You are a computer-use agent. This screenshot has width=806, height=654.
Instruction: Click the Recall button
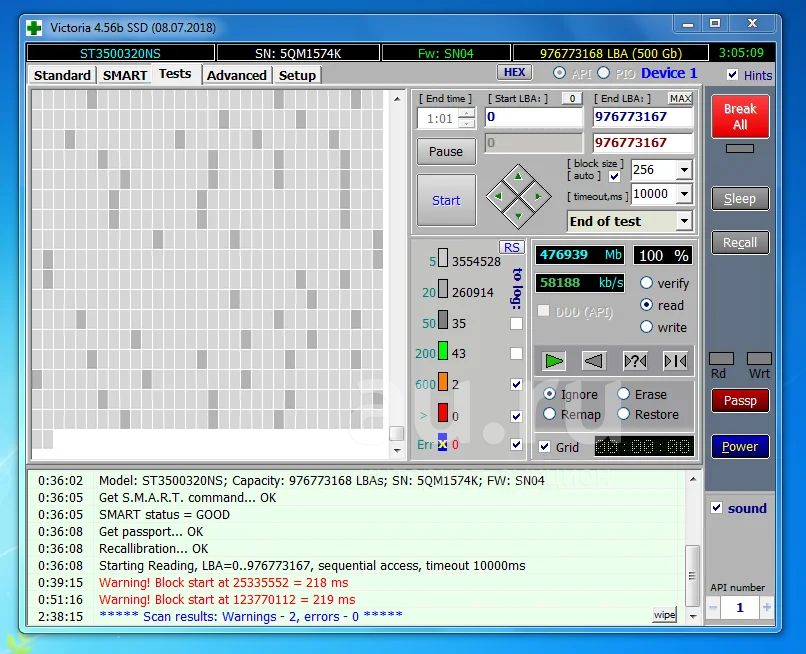click(740, 242)
